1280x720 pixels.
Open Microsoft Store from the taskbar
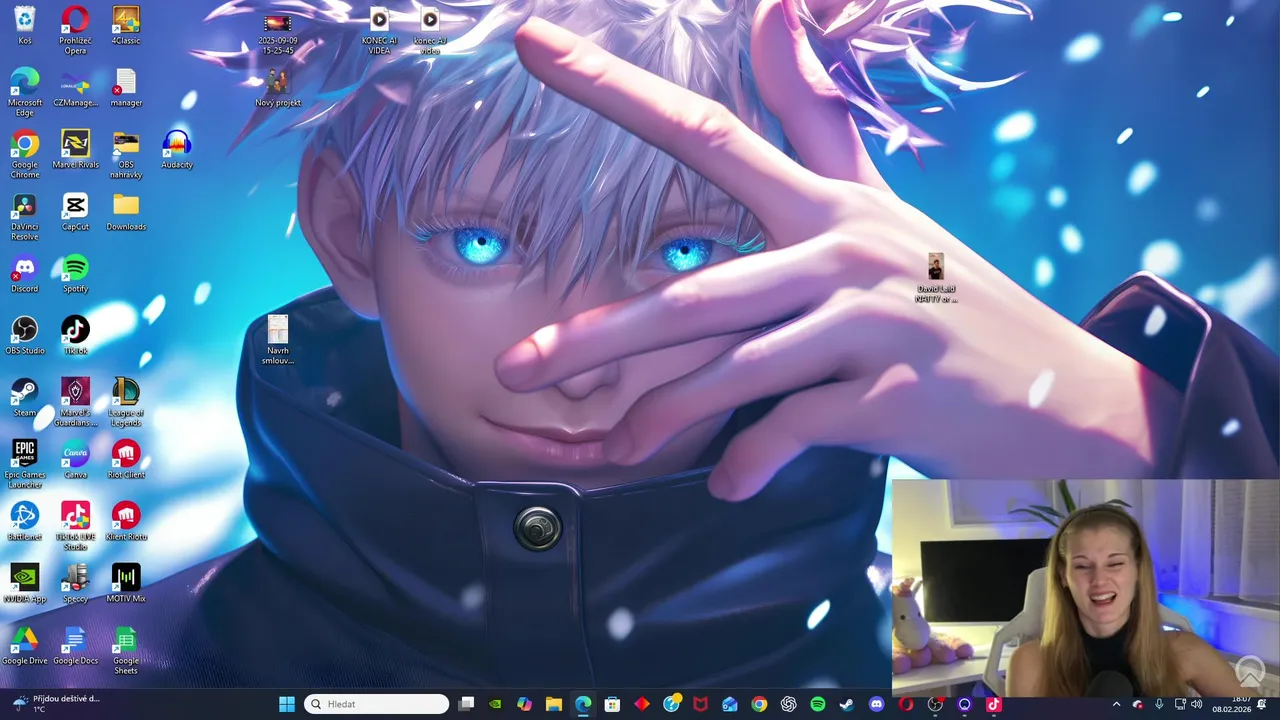(x=612, y=704)
